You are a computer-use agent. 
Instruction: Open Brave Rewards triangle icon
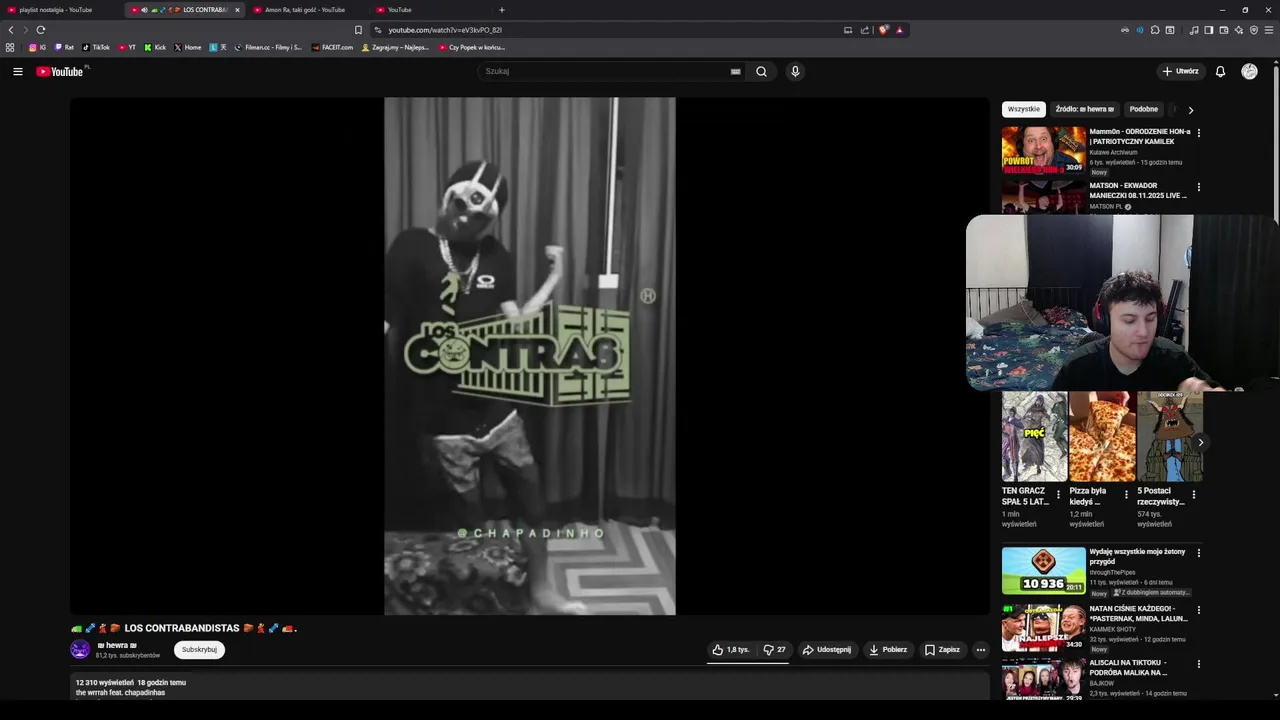pos(899,30)
